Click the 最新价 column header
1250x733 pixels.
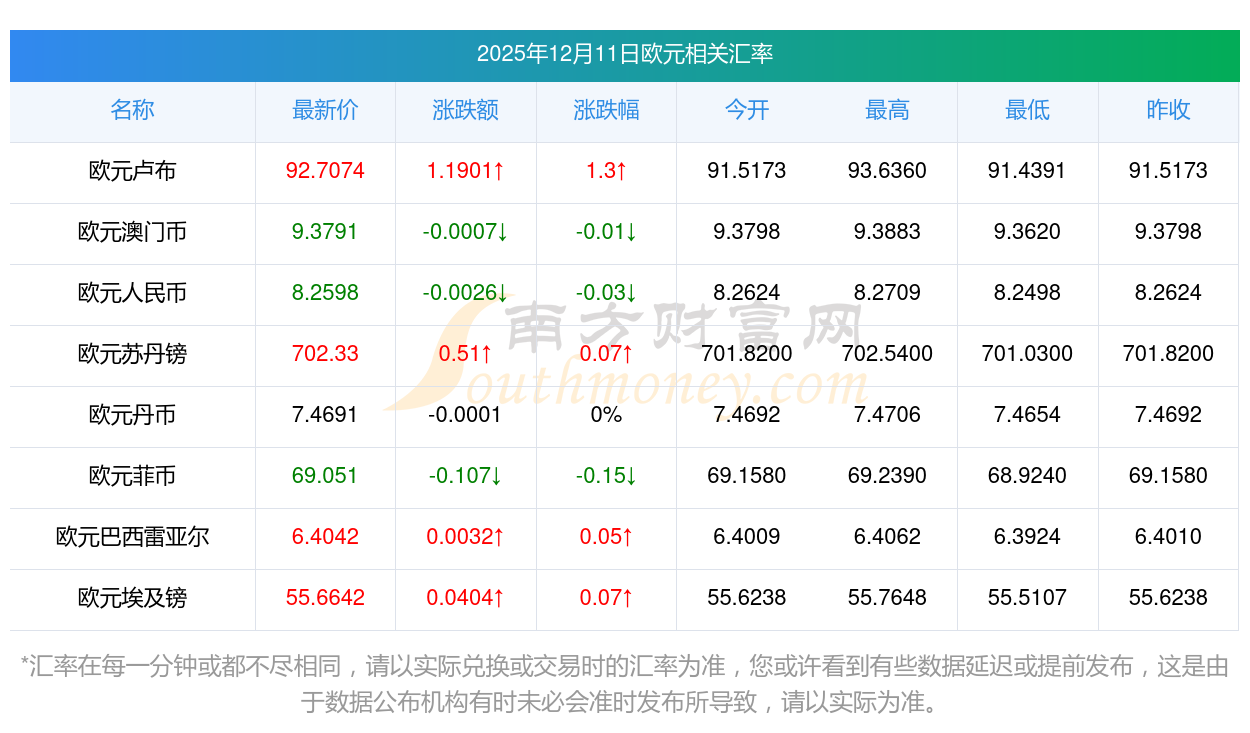[x=325, y=110]
